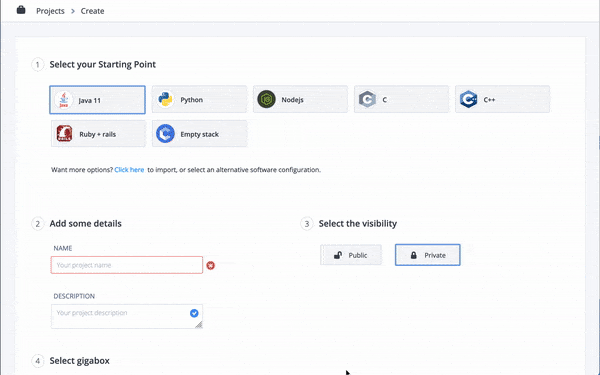This screenshot has width=600, height=375.
Task: Pick the C stack option
Action: (401, 99)
